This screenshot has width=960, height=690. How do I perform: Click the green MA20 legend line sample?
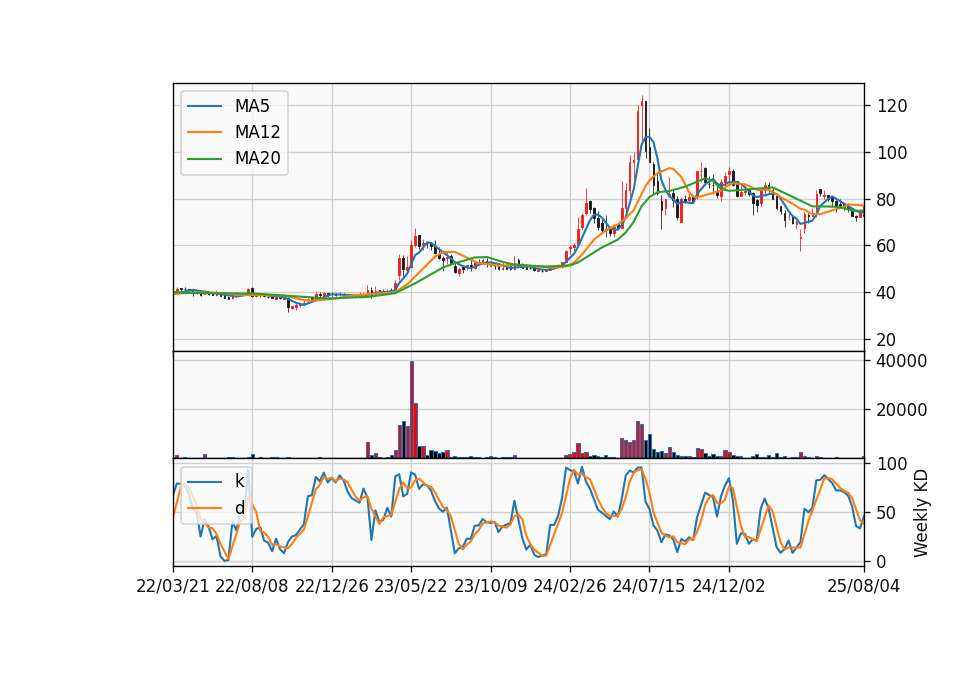204,159
